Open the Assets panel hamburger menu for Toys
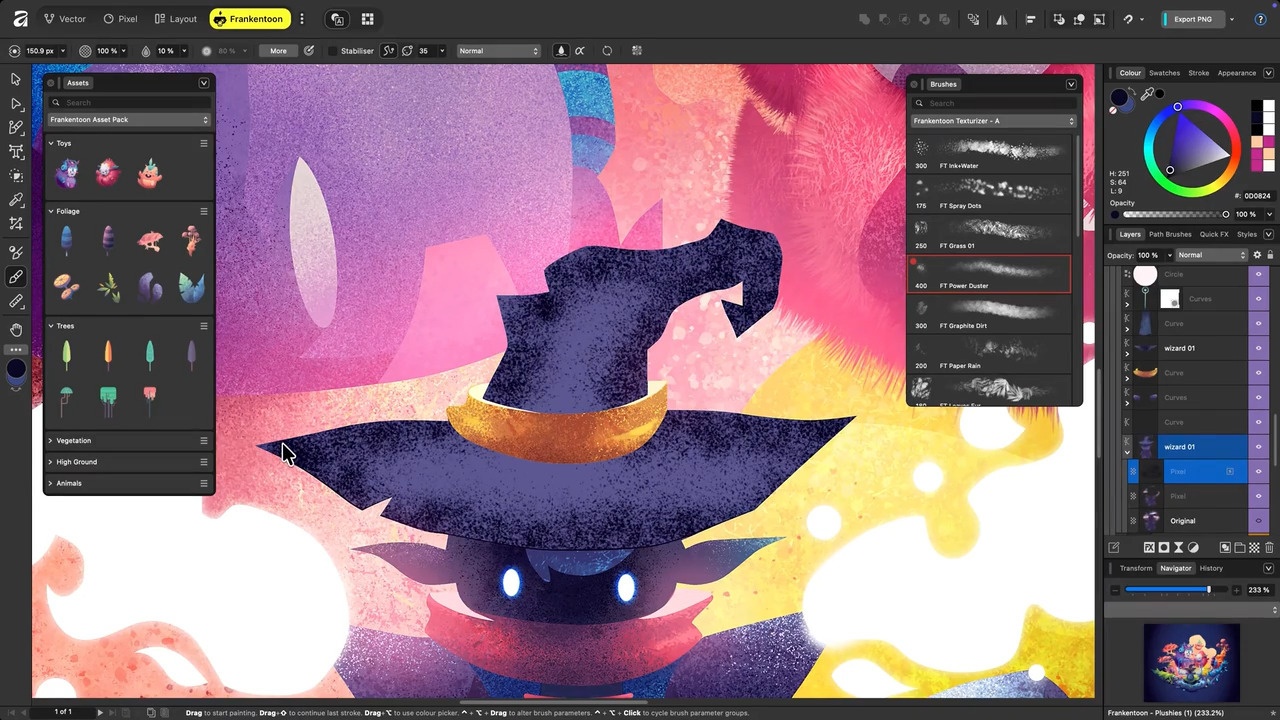 pos(204,143)
